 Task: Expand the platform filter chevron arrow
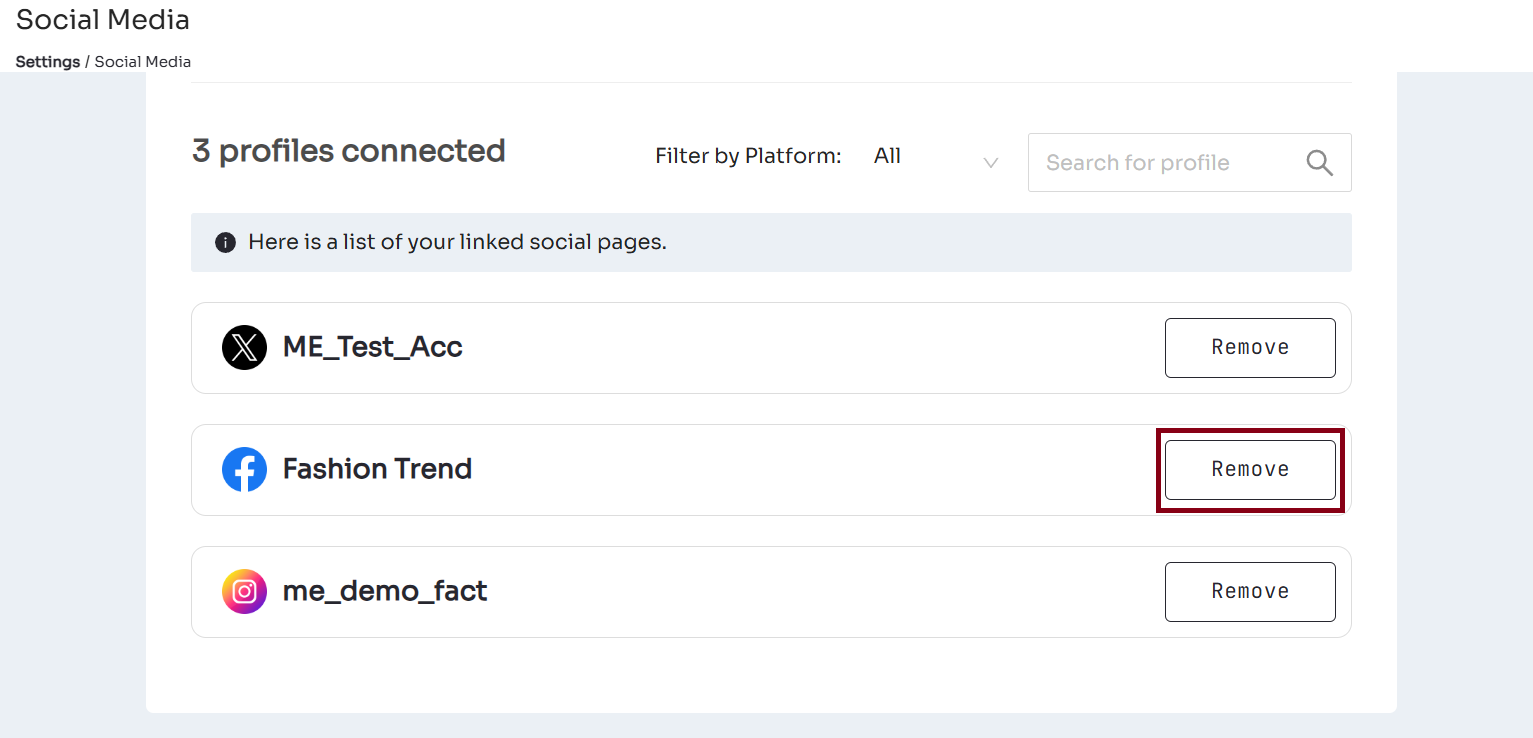pos(990,163)
